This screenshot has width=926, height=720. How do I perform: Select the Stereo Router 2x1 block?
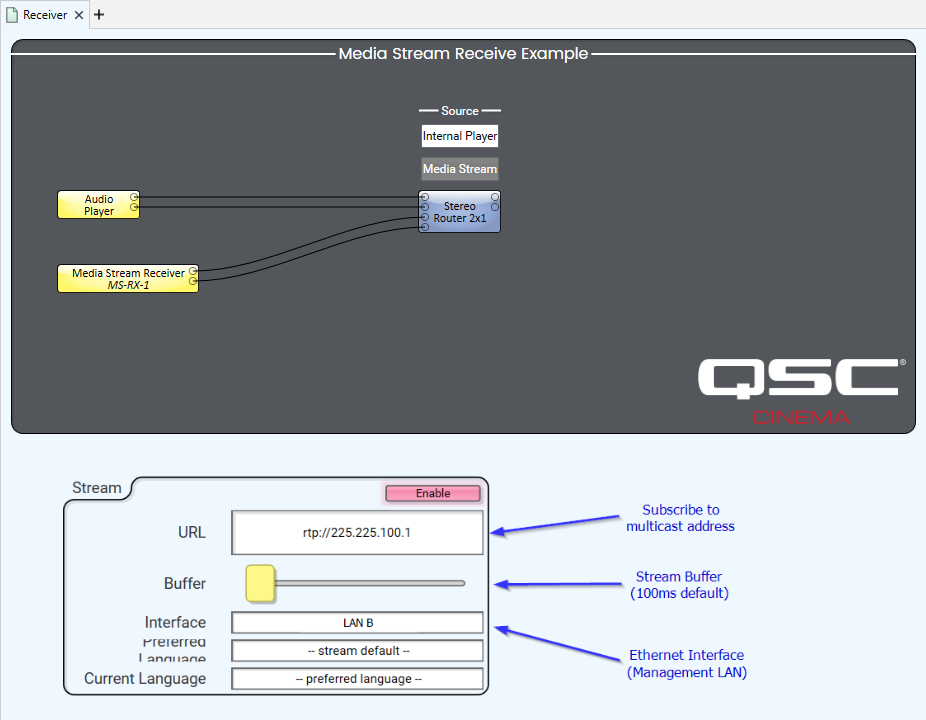pyautogui.click(x=459, y=212)
